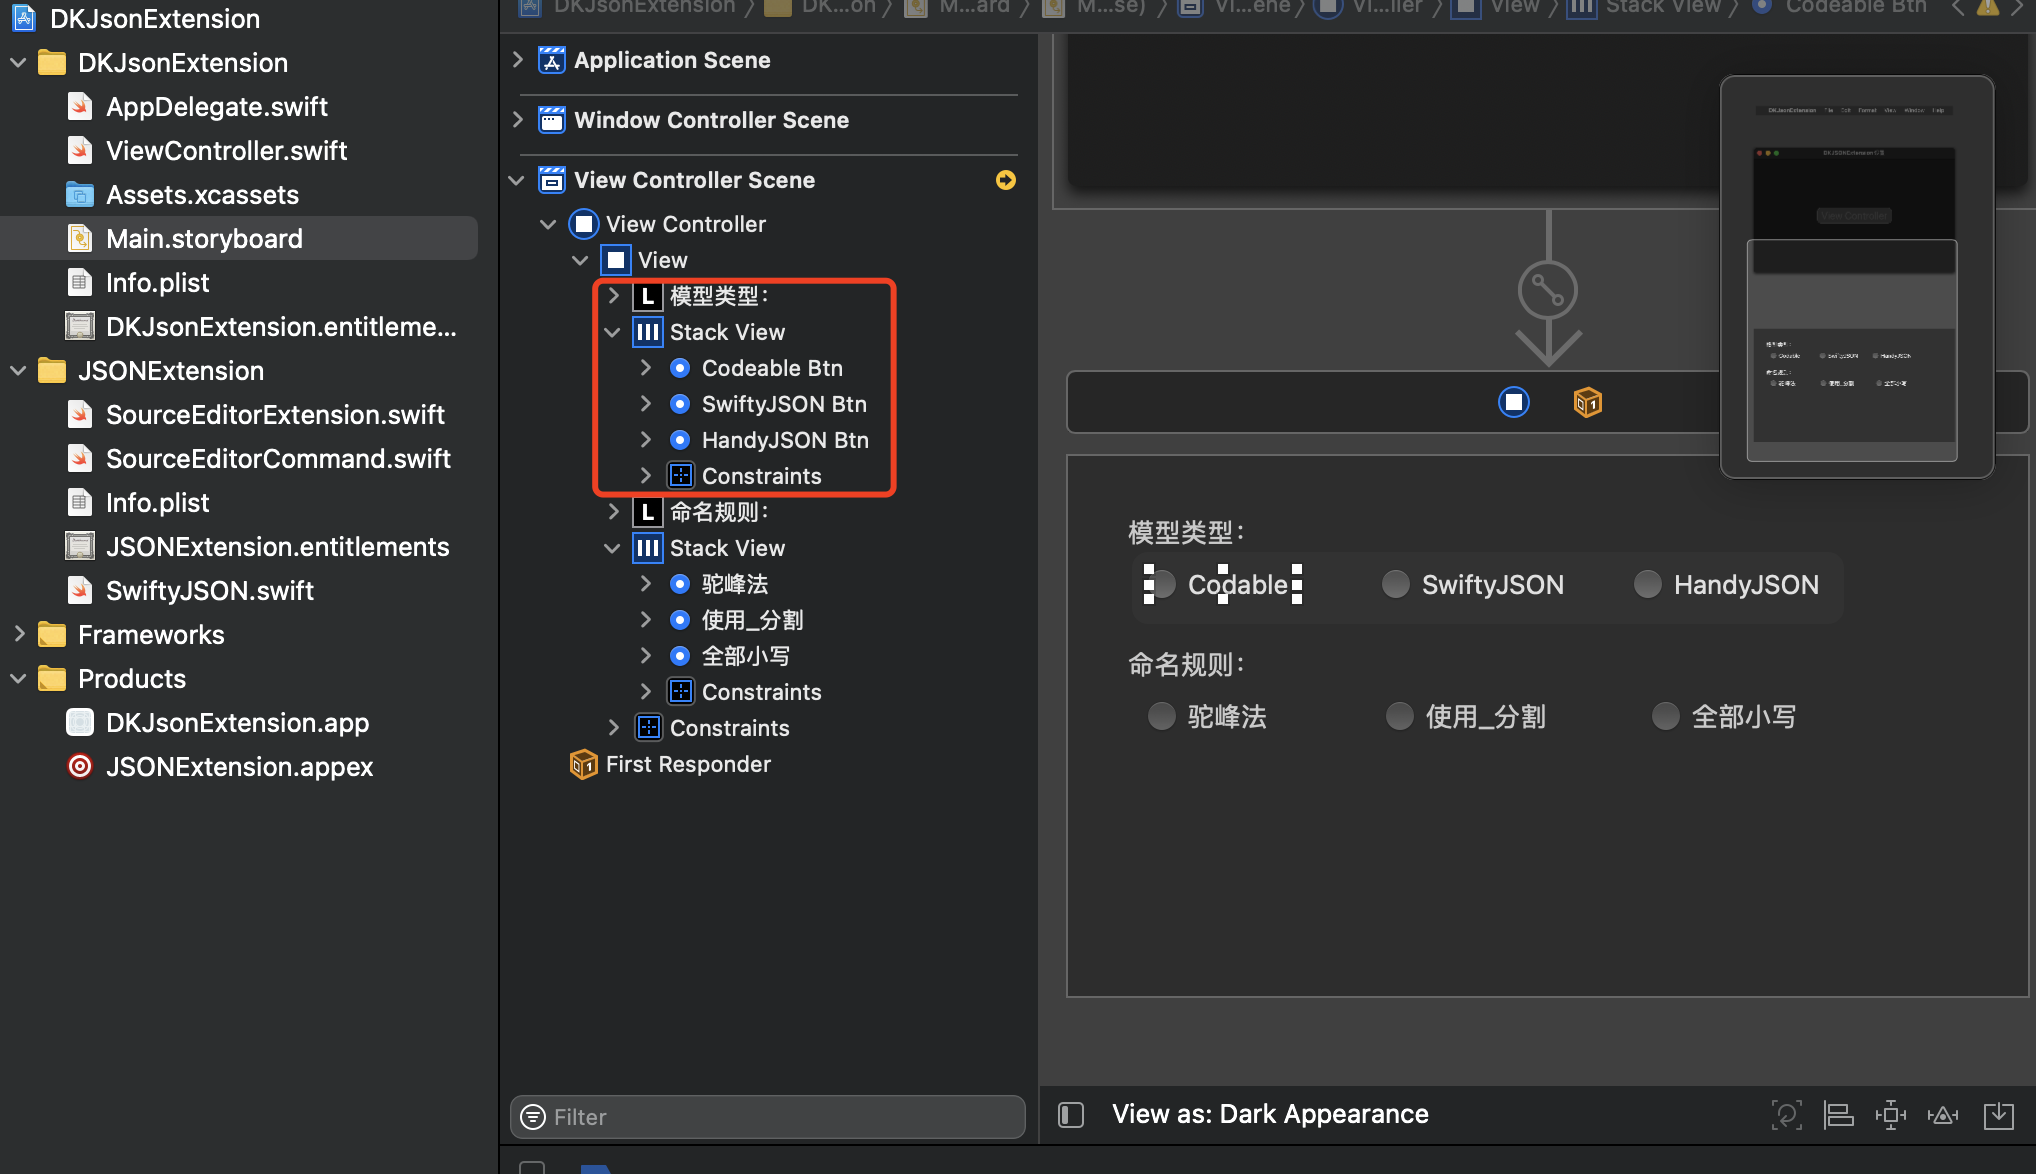
Task: Expand the Application Scene disclosure arrow
Action: (517, 60)
